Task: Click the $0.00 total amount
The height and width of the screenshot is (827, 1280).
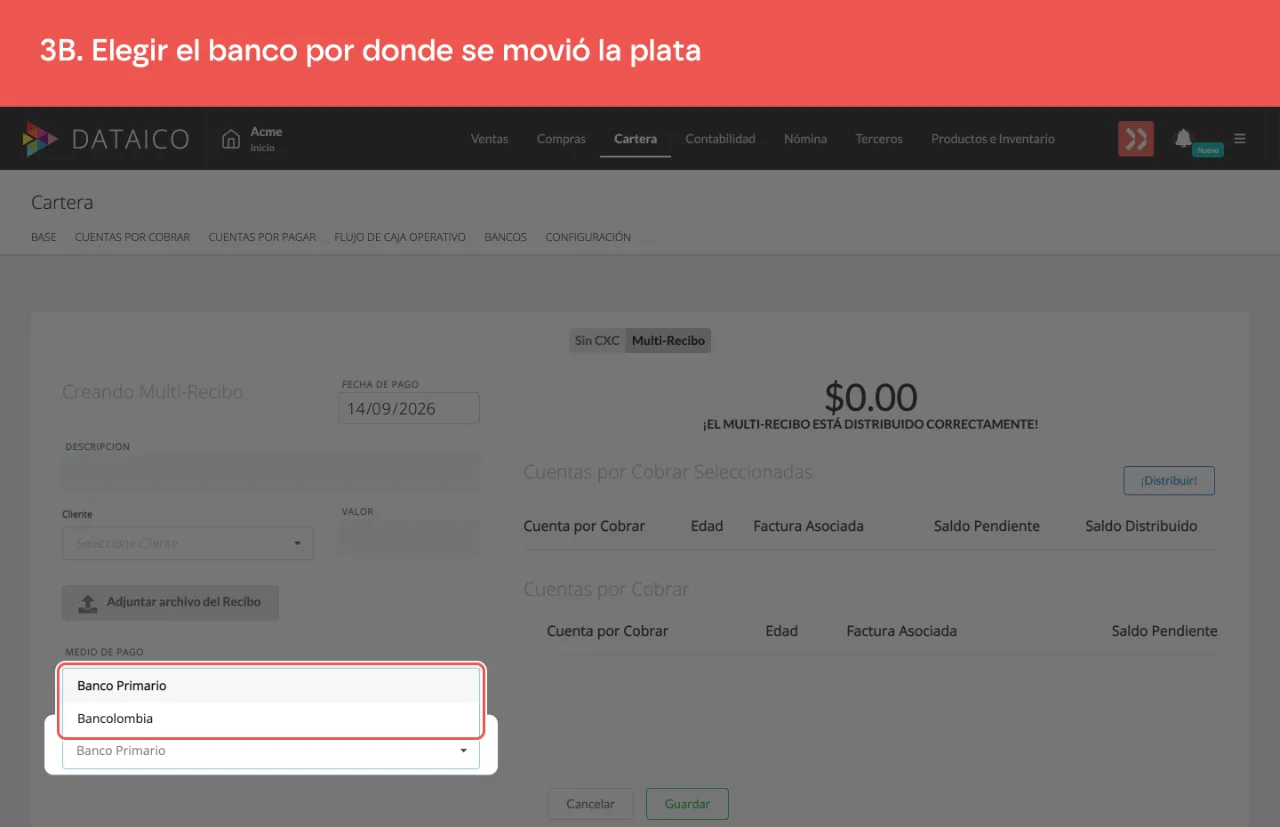Action: coord(870,397)
